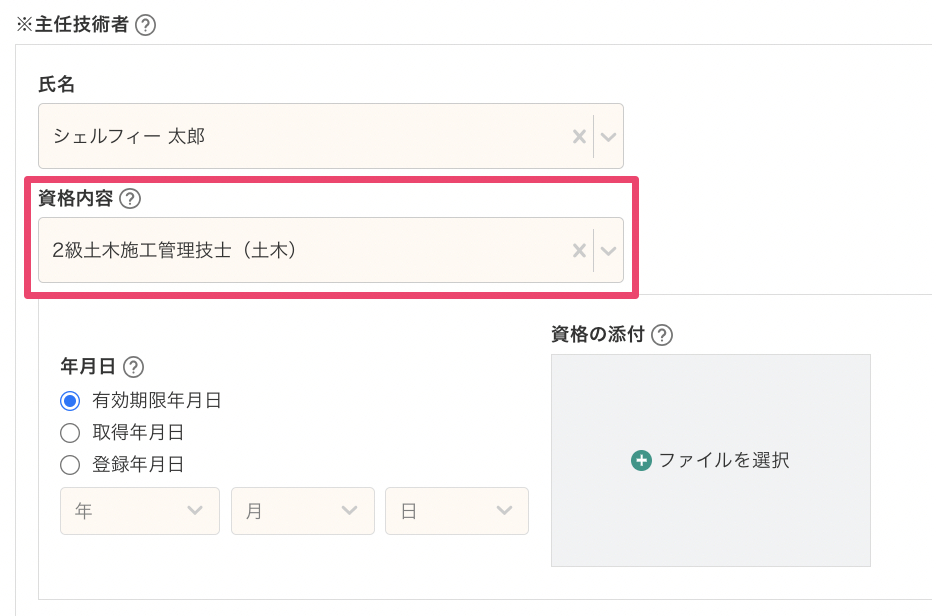Screen dimensions: 932x616
Task: Expand the 氏名 dropdown chevron
Action: (x=608, y=137)
